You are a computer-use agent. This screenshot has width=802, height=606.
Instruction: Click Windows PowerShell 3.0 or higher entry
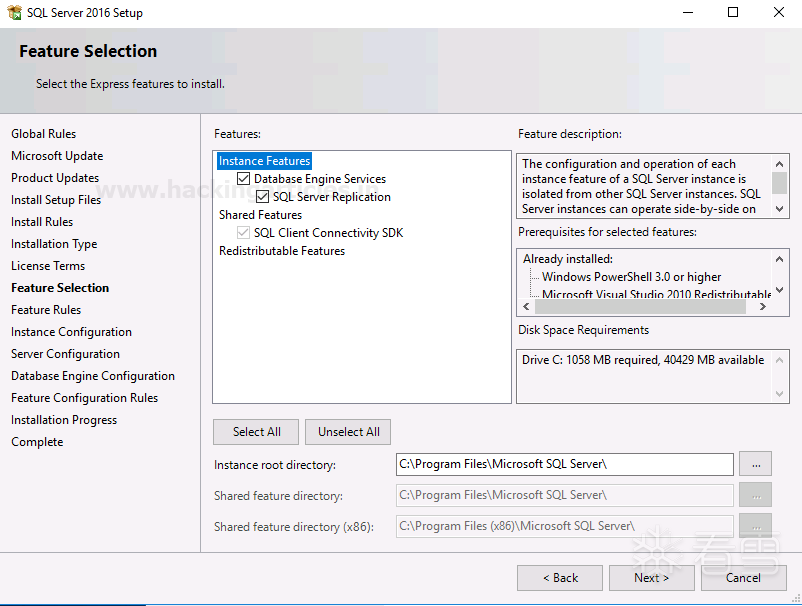tap(632, 277)
